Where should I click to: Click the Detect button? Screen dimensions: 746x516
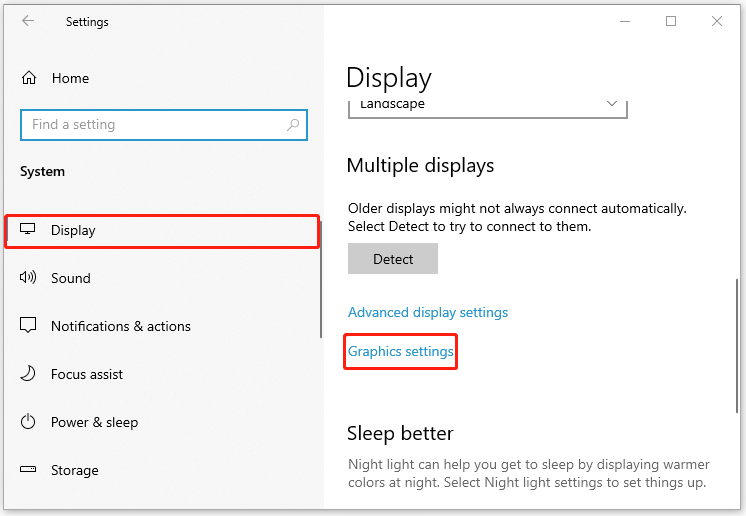click(x=393, y=259)
